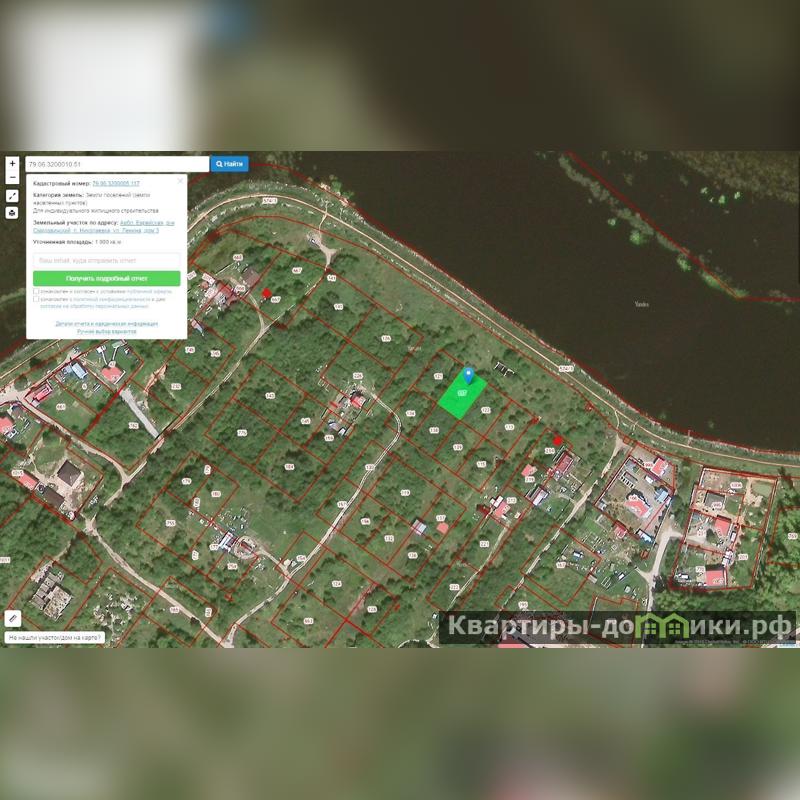Click the green Получить подробный отчет button
Image resolution: width=800 pixels, height=800 pixels.
[107, 278]
